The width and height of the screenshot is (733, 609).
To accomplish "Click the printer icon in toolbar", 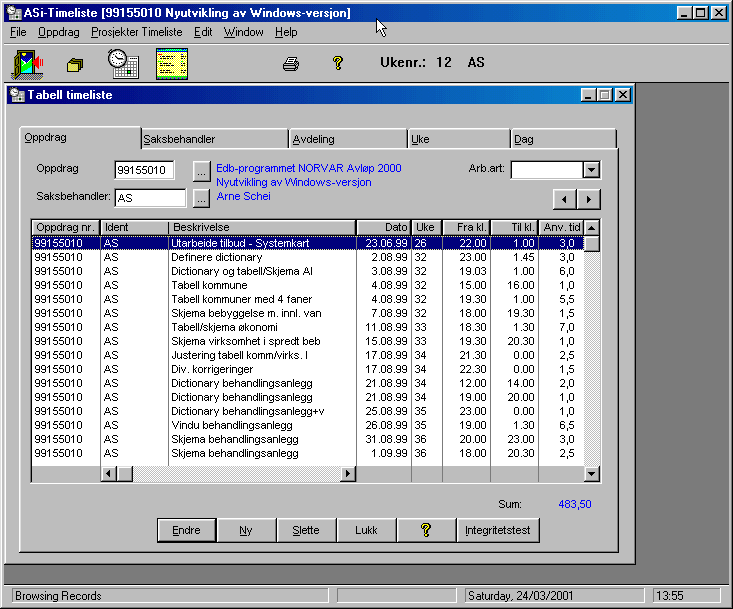I will pos(290,64).
